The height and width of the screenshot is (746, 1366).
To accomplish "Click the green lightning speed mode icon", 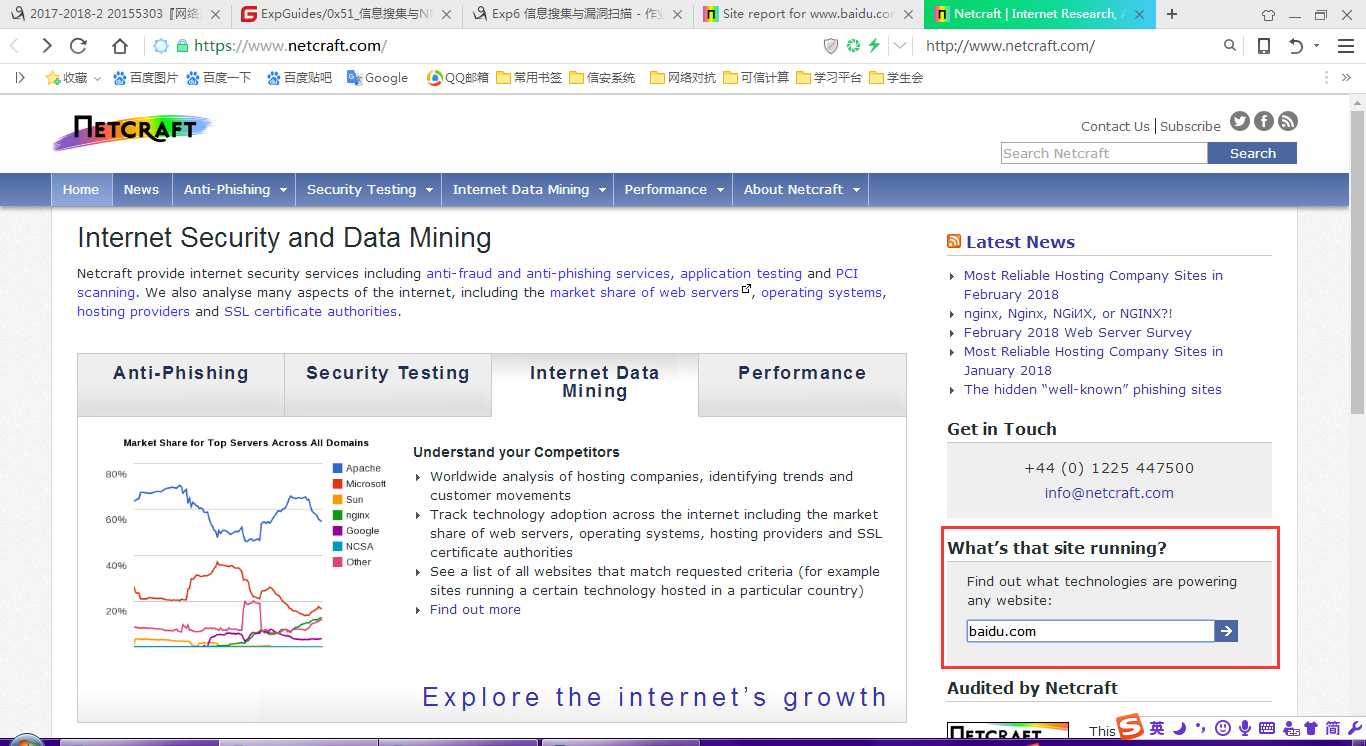I will pos(874,46).
